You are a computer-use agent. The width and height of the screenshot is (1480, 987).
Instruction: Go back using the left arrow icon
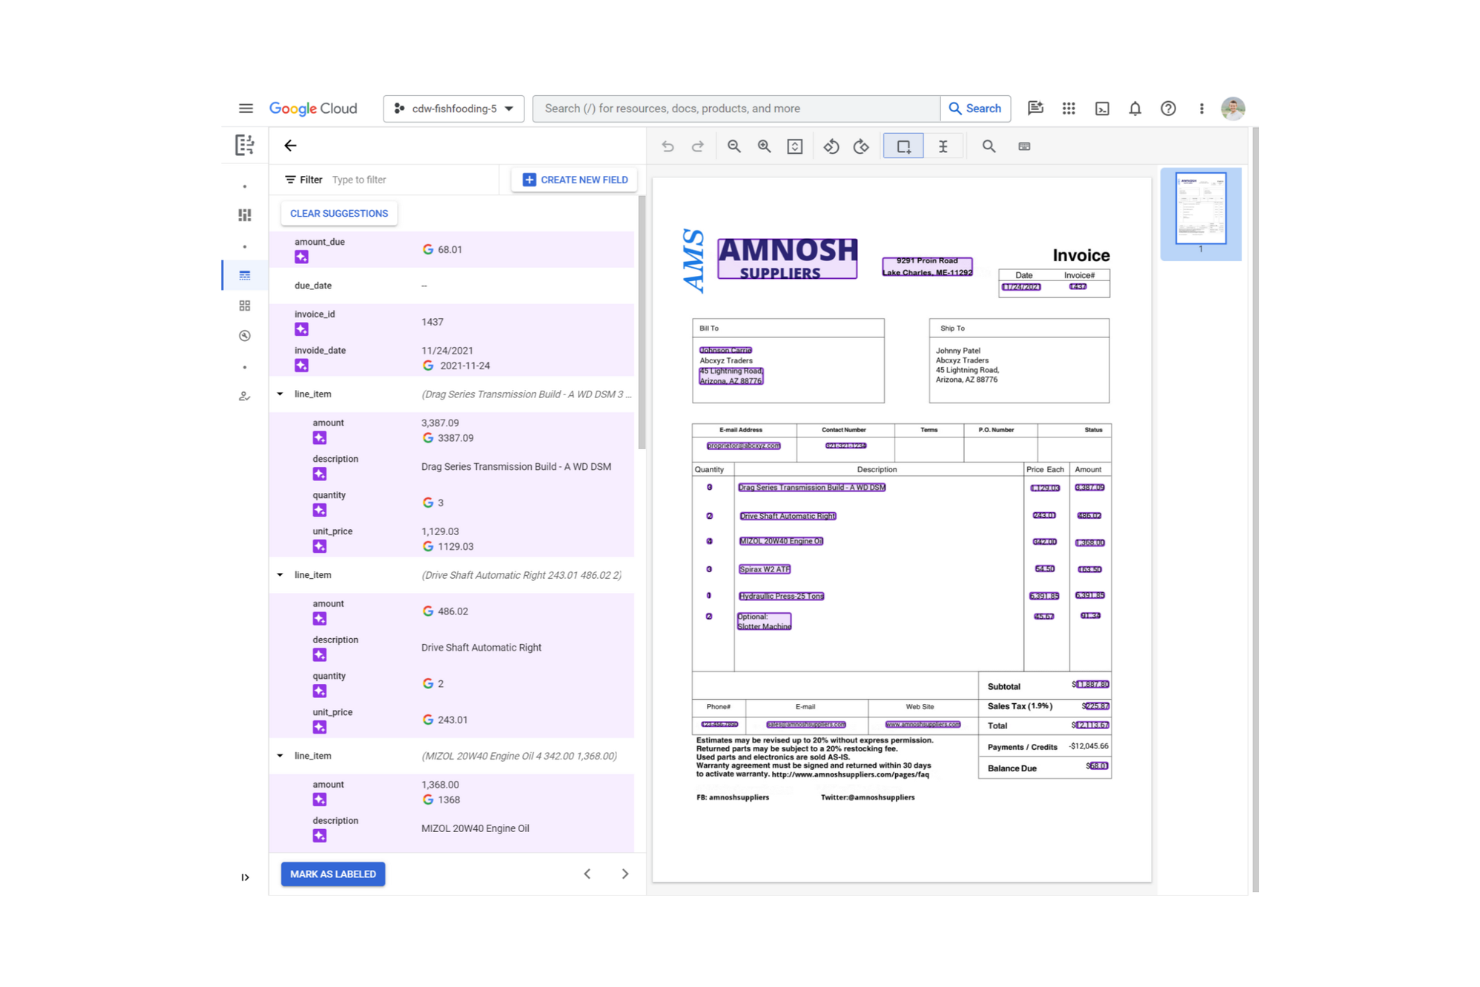290,146
